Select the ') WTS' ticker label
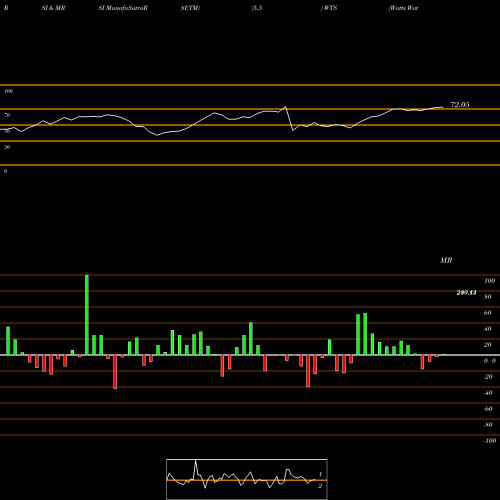The height and width of the screenshot is (500, 500). (x=329, y=8)
